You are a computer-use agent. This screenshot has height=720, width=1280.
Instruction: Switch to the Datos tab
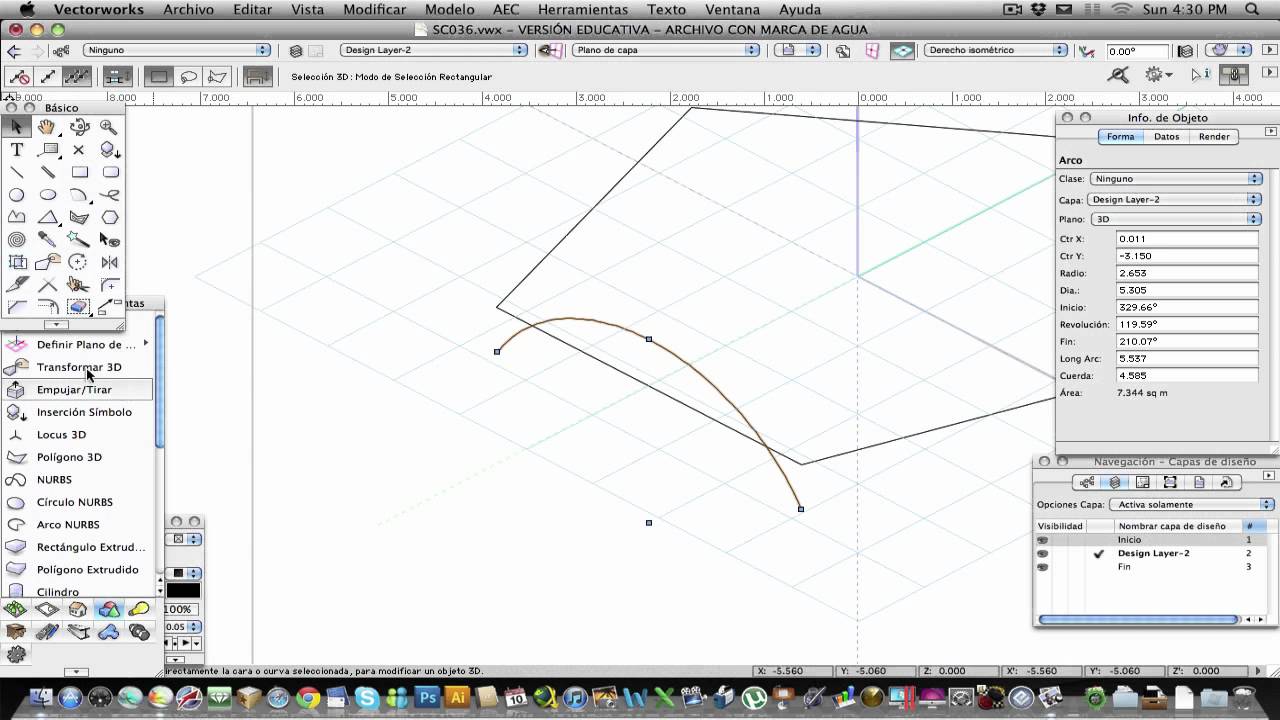tap(1166, 137)
